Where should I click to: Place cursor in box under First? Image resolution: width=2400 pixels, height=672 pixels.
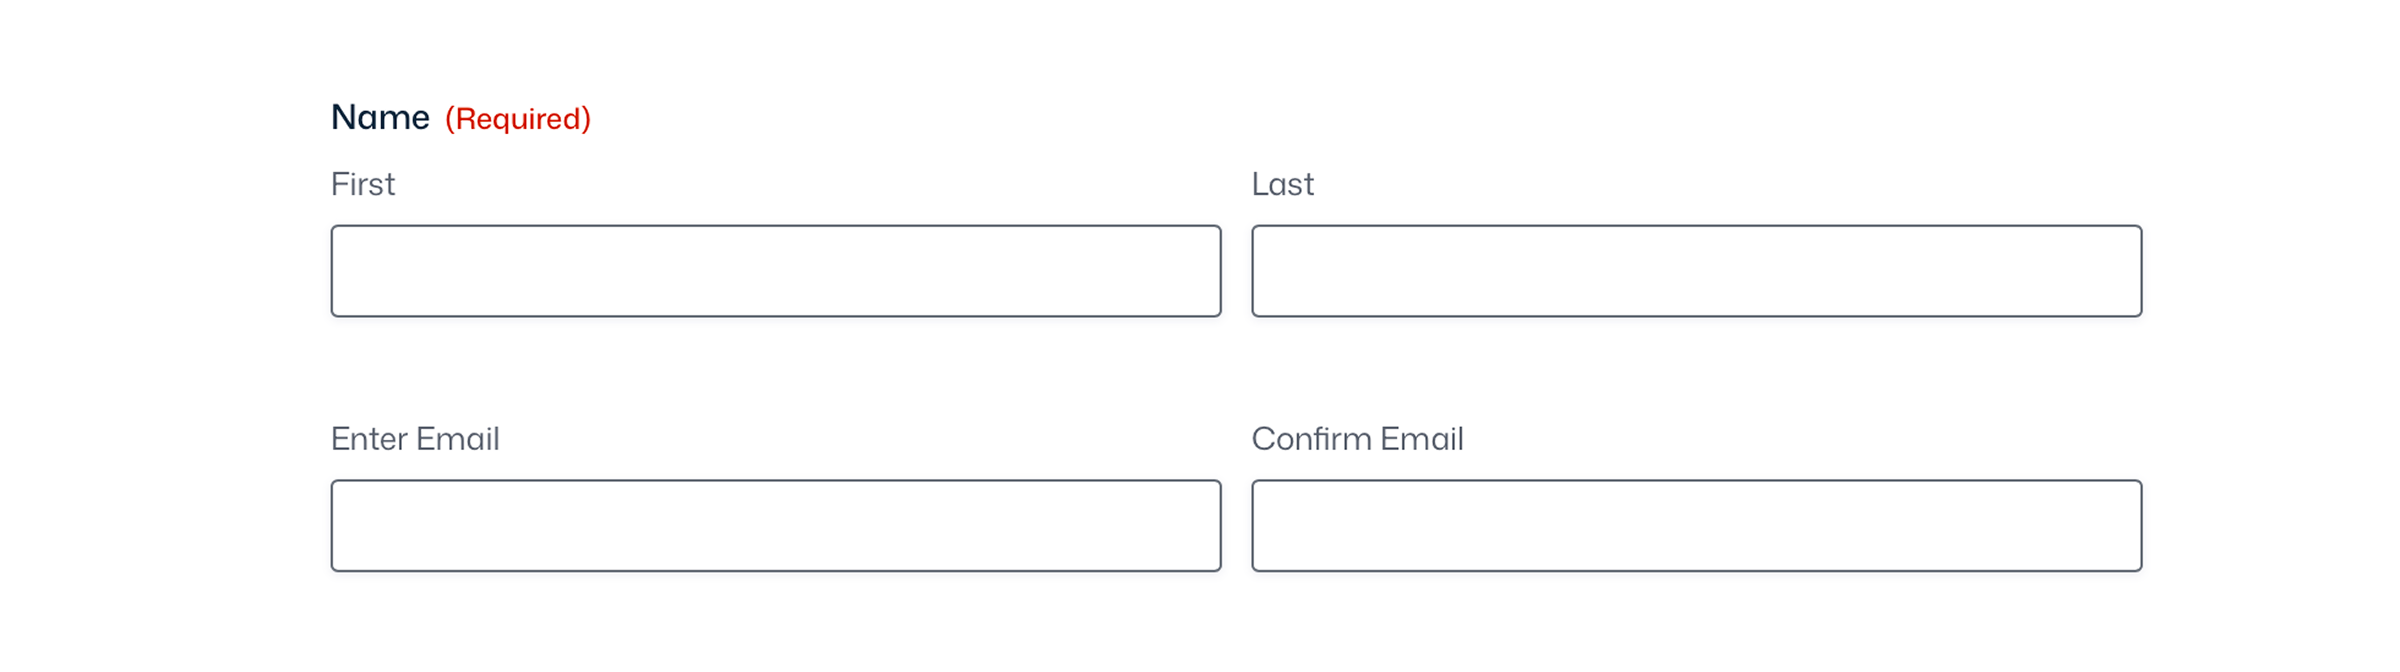click(776, 271)
